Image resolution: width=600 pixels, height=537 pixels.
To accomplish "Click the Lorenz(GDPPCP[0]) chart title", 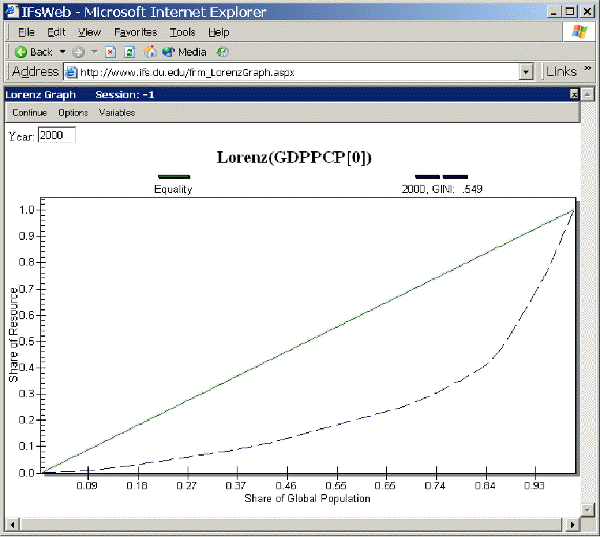I will click(x=294, y=157).
